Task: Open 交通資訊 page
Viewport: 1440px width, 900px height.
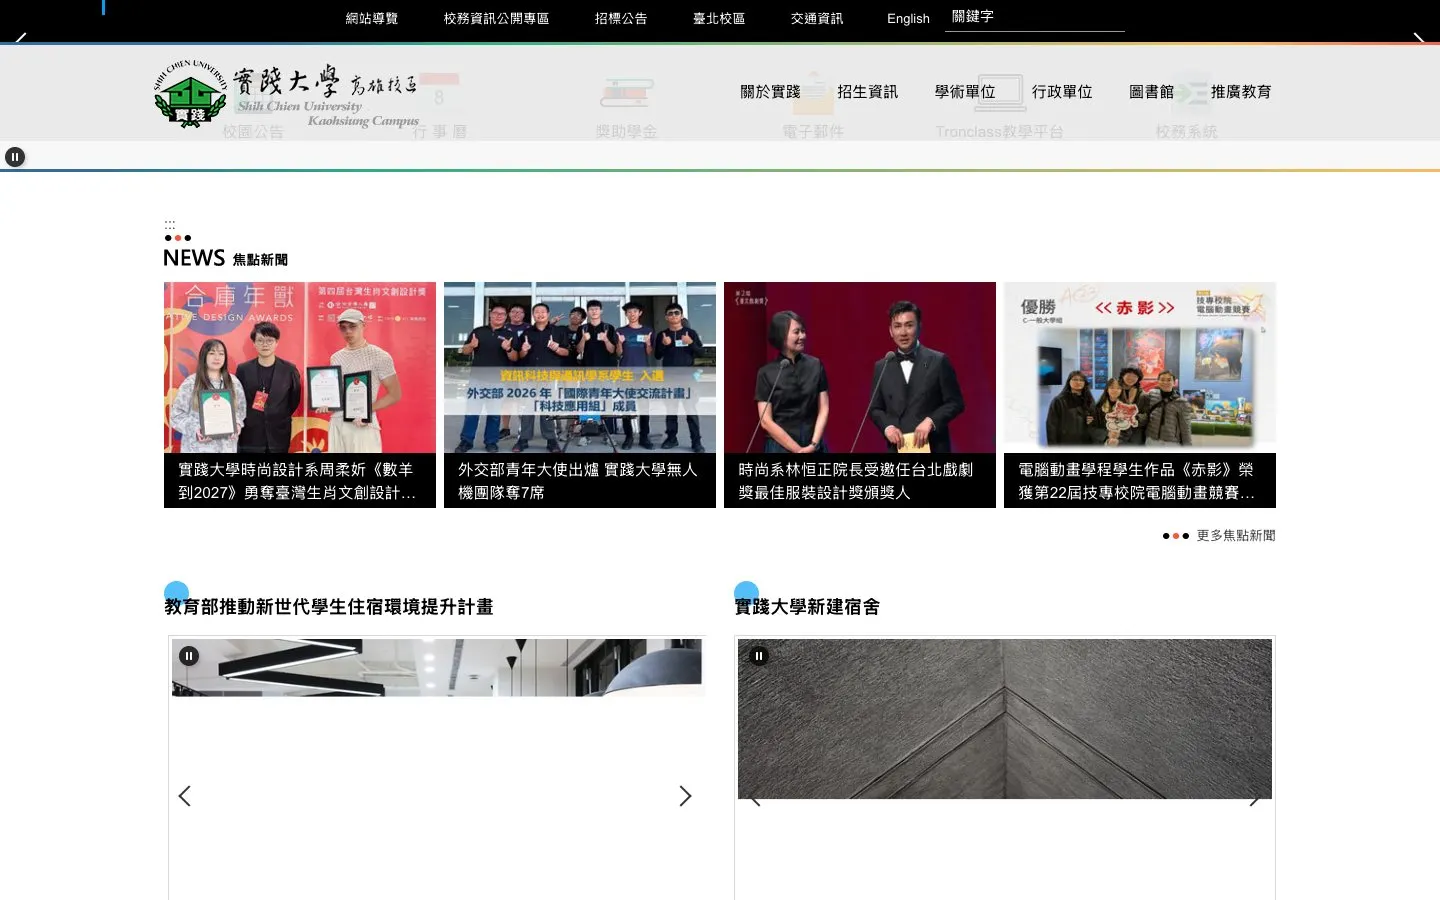Action: pyautogui.click(x=817, y=18)
